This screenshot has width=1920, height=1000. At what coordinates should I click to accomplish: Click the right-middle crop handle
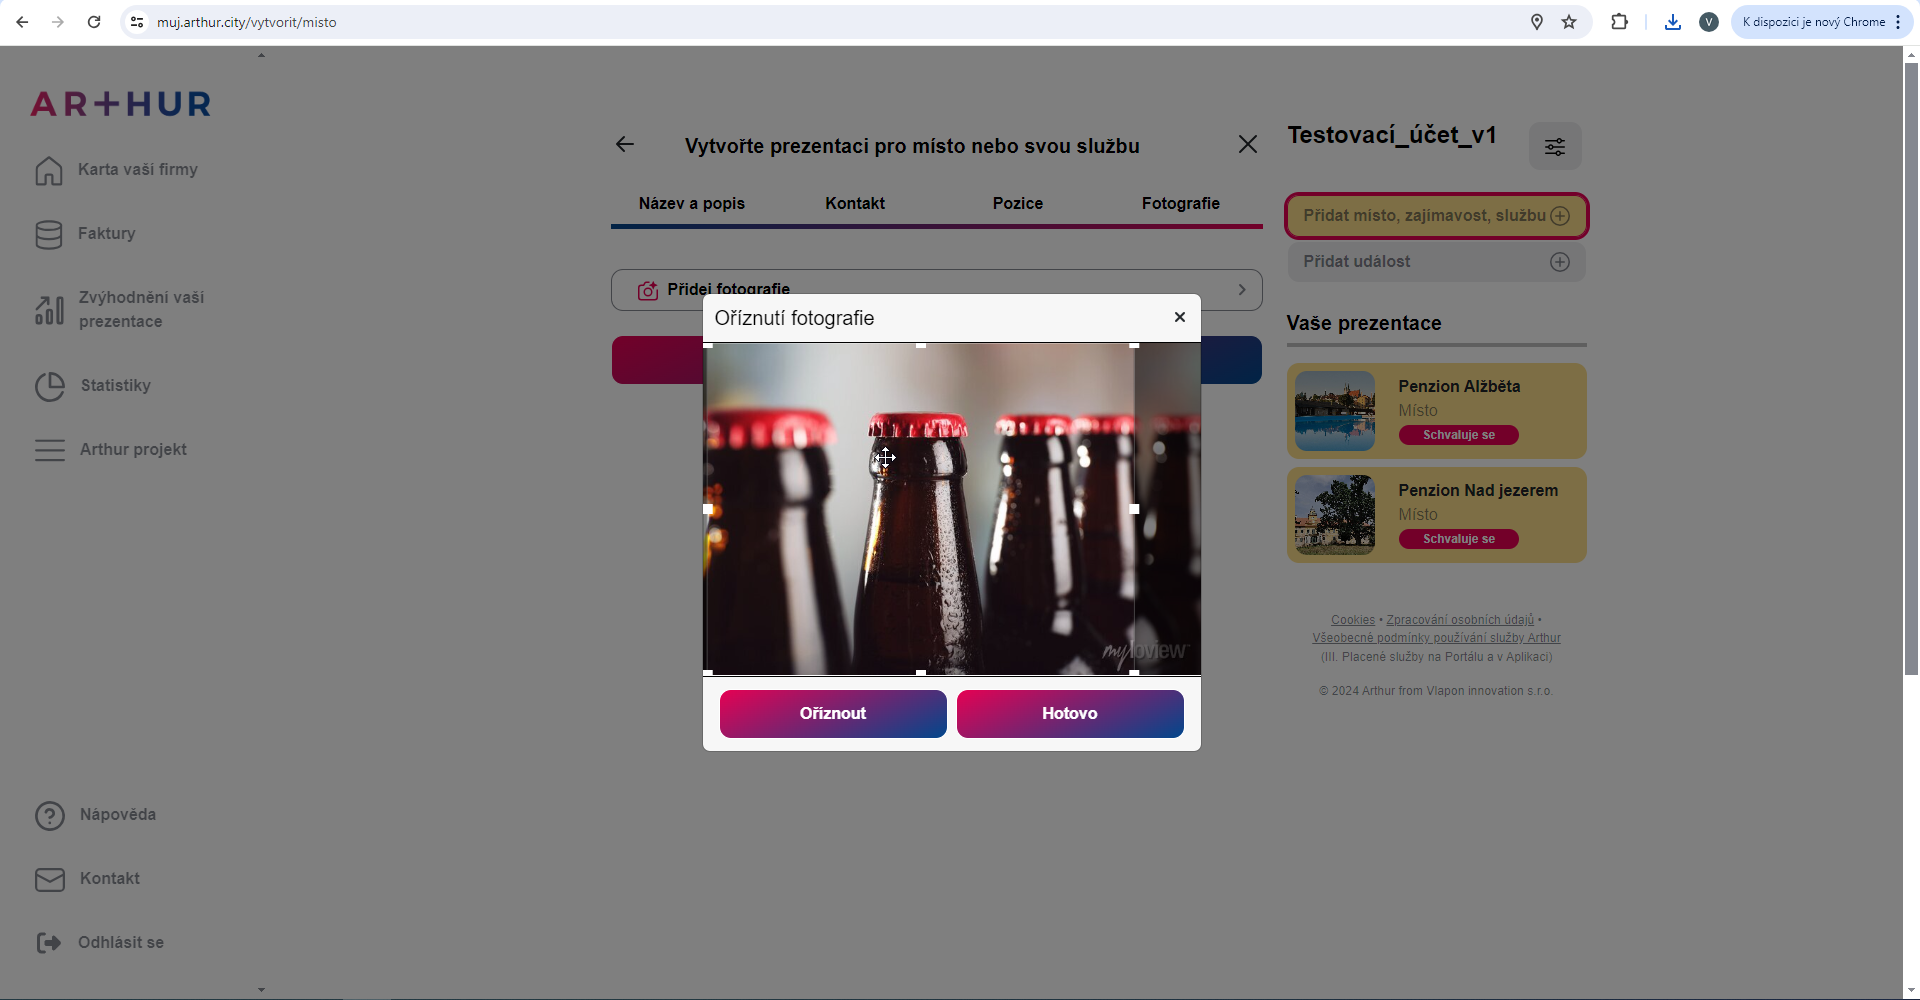[x=1134, y=509]
